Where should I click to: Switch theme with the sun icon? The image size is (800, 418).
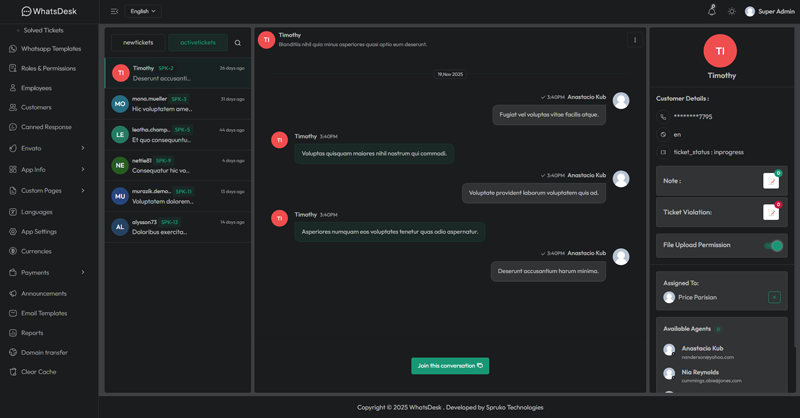pos(732,12)
